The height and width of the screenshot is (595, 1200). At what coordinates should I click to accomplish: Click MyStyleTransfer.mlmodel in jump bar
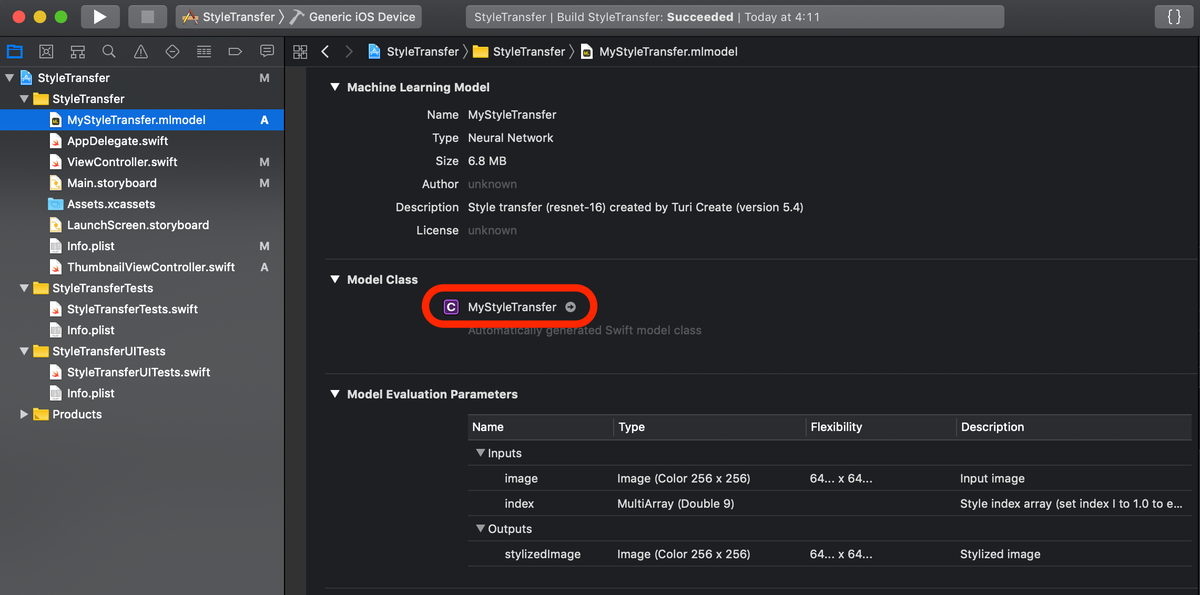[x=659, y=51]
